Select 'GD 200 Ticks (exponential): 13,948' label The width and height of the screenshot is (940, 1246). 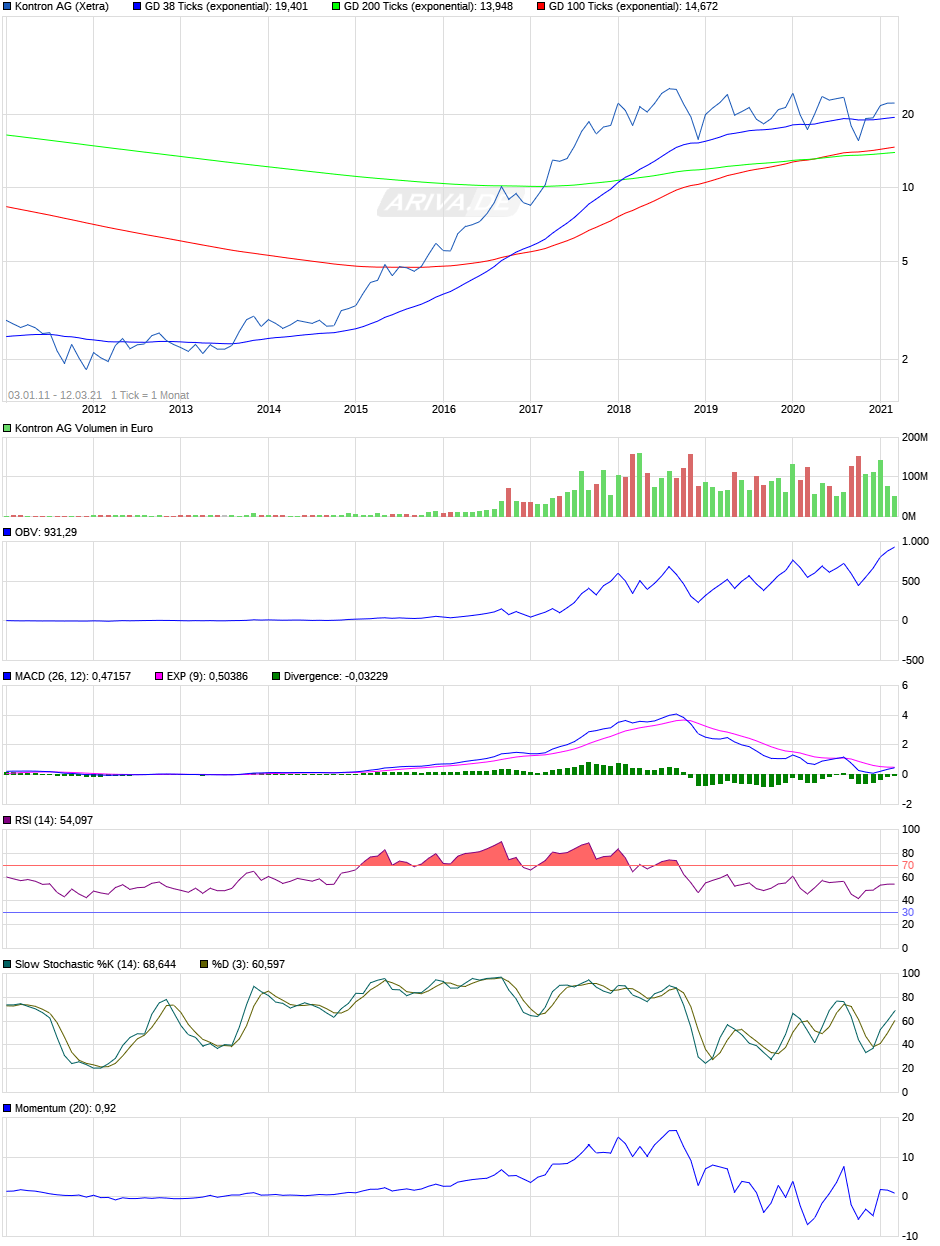[429, 6]
